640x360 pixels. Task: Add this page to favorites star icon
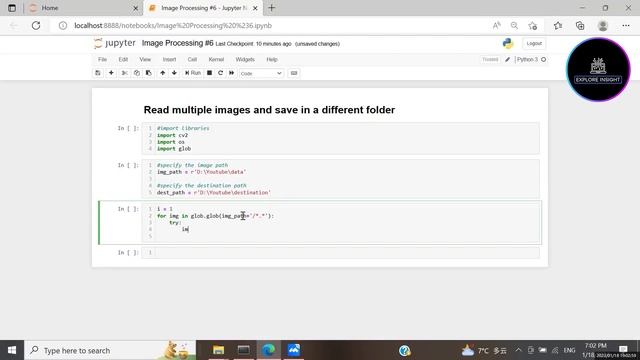point(532,26)
